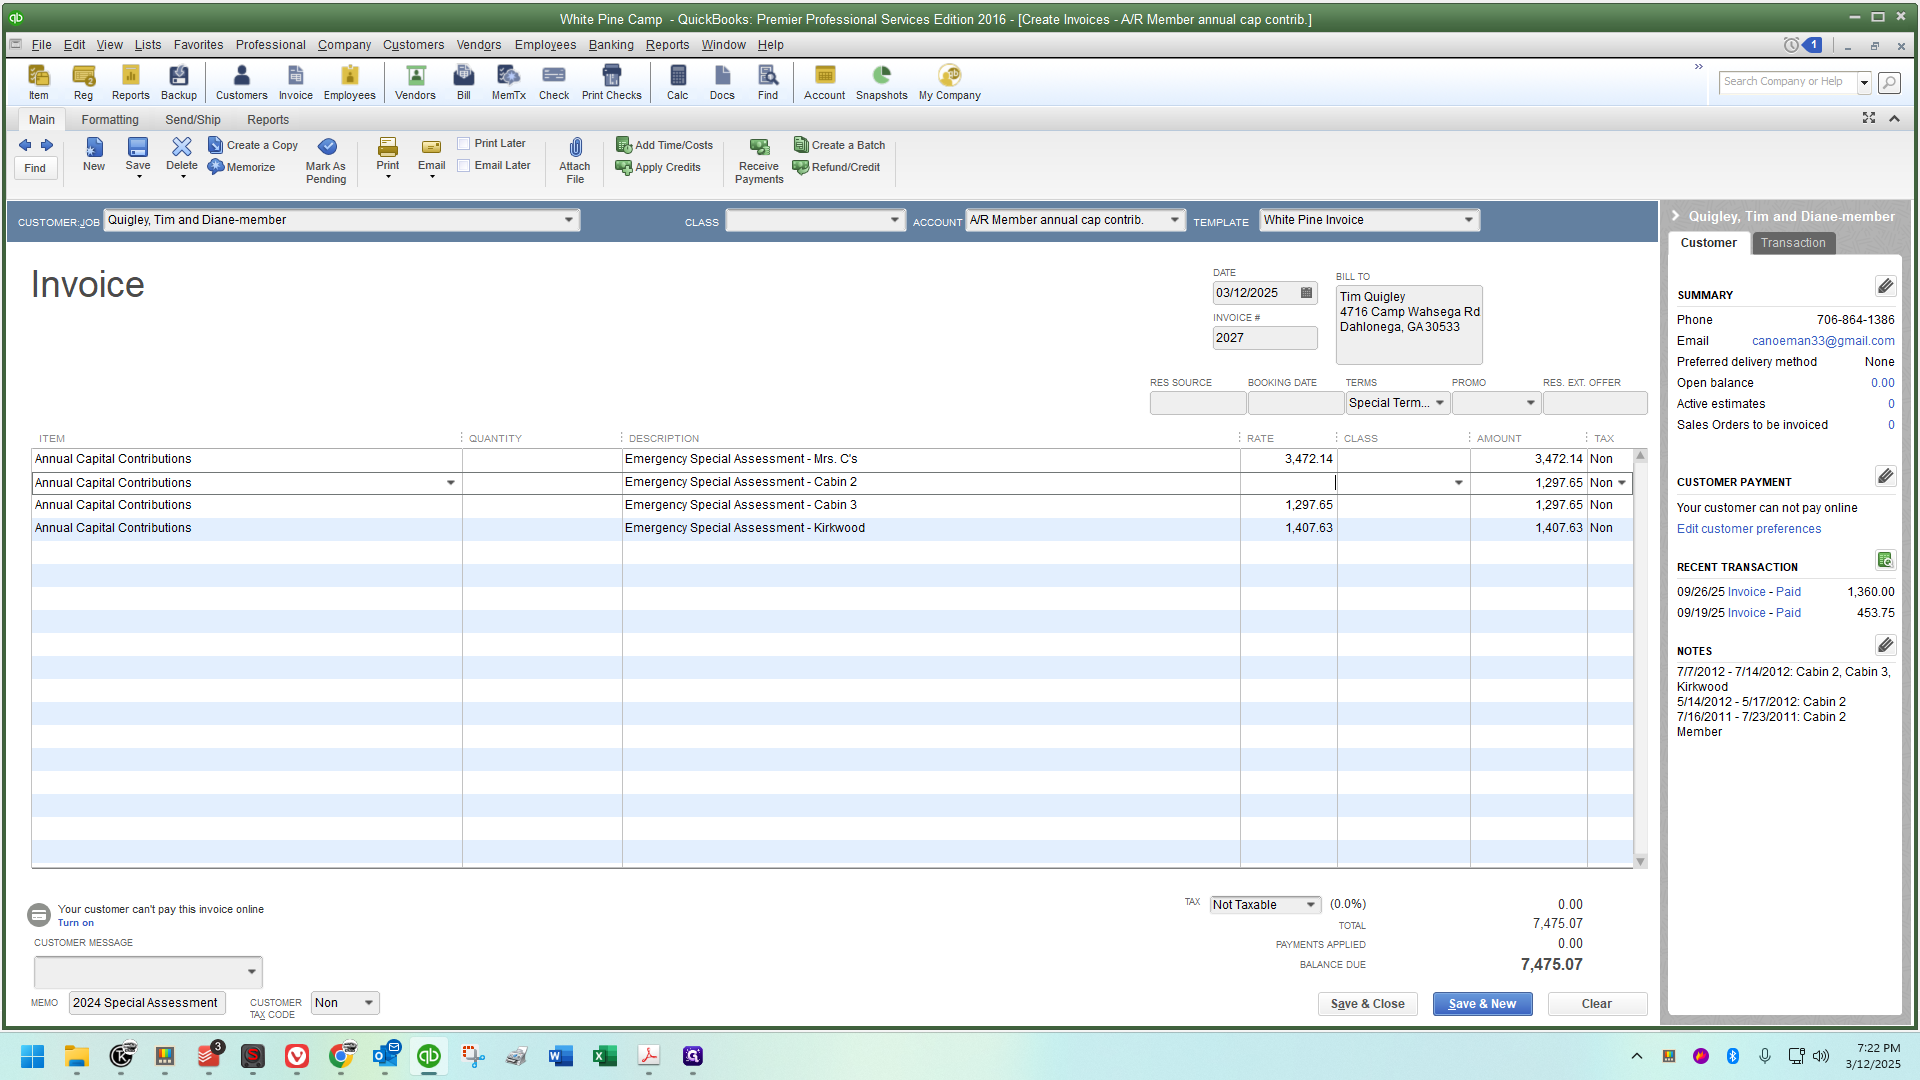This screenshot has height=1080, width=1920.
Task: Enable the Print Later checkbox
Action: coord(464,144)
